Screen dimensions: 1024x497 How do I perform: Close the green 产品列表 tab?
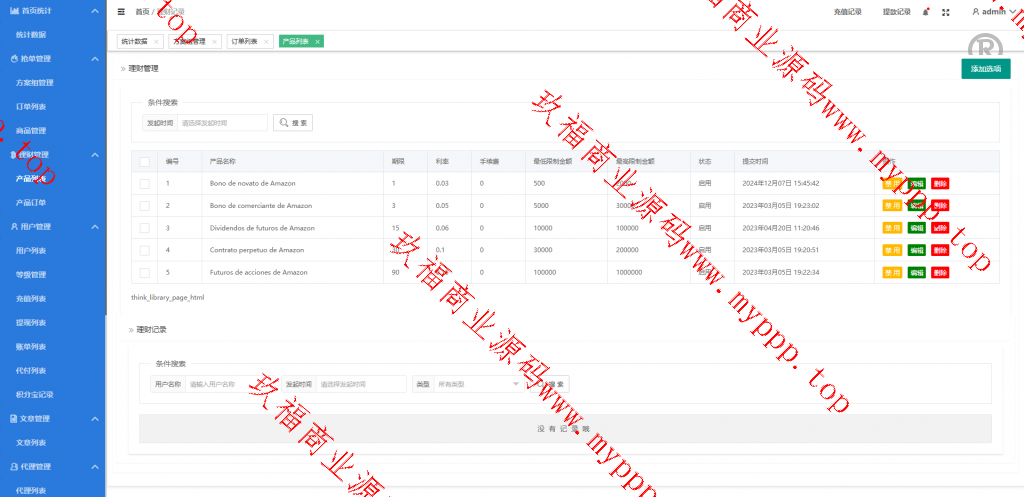pos(317,42)
